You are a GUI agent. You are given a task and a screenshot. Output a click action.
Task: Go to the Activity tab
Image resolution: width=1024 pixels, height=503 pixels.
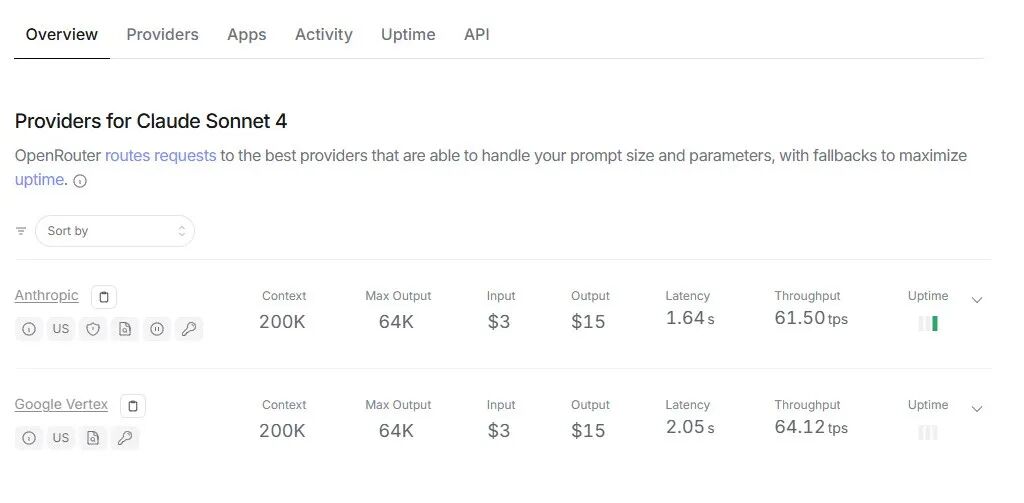(x=323, y=35)
